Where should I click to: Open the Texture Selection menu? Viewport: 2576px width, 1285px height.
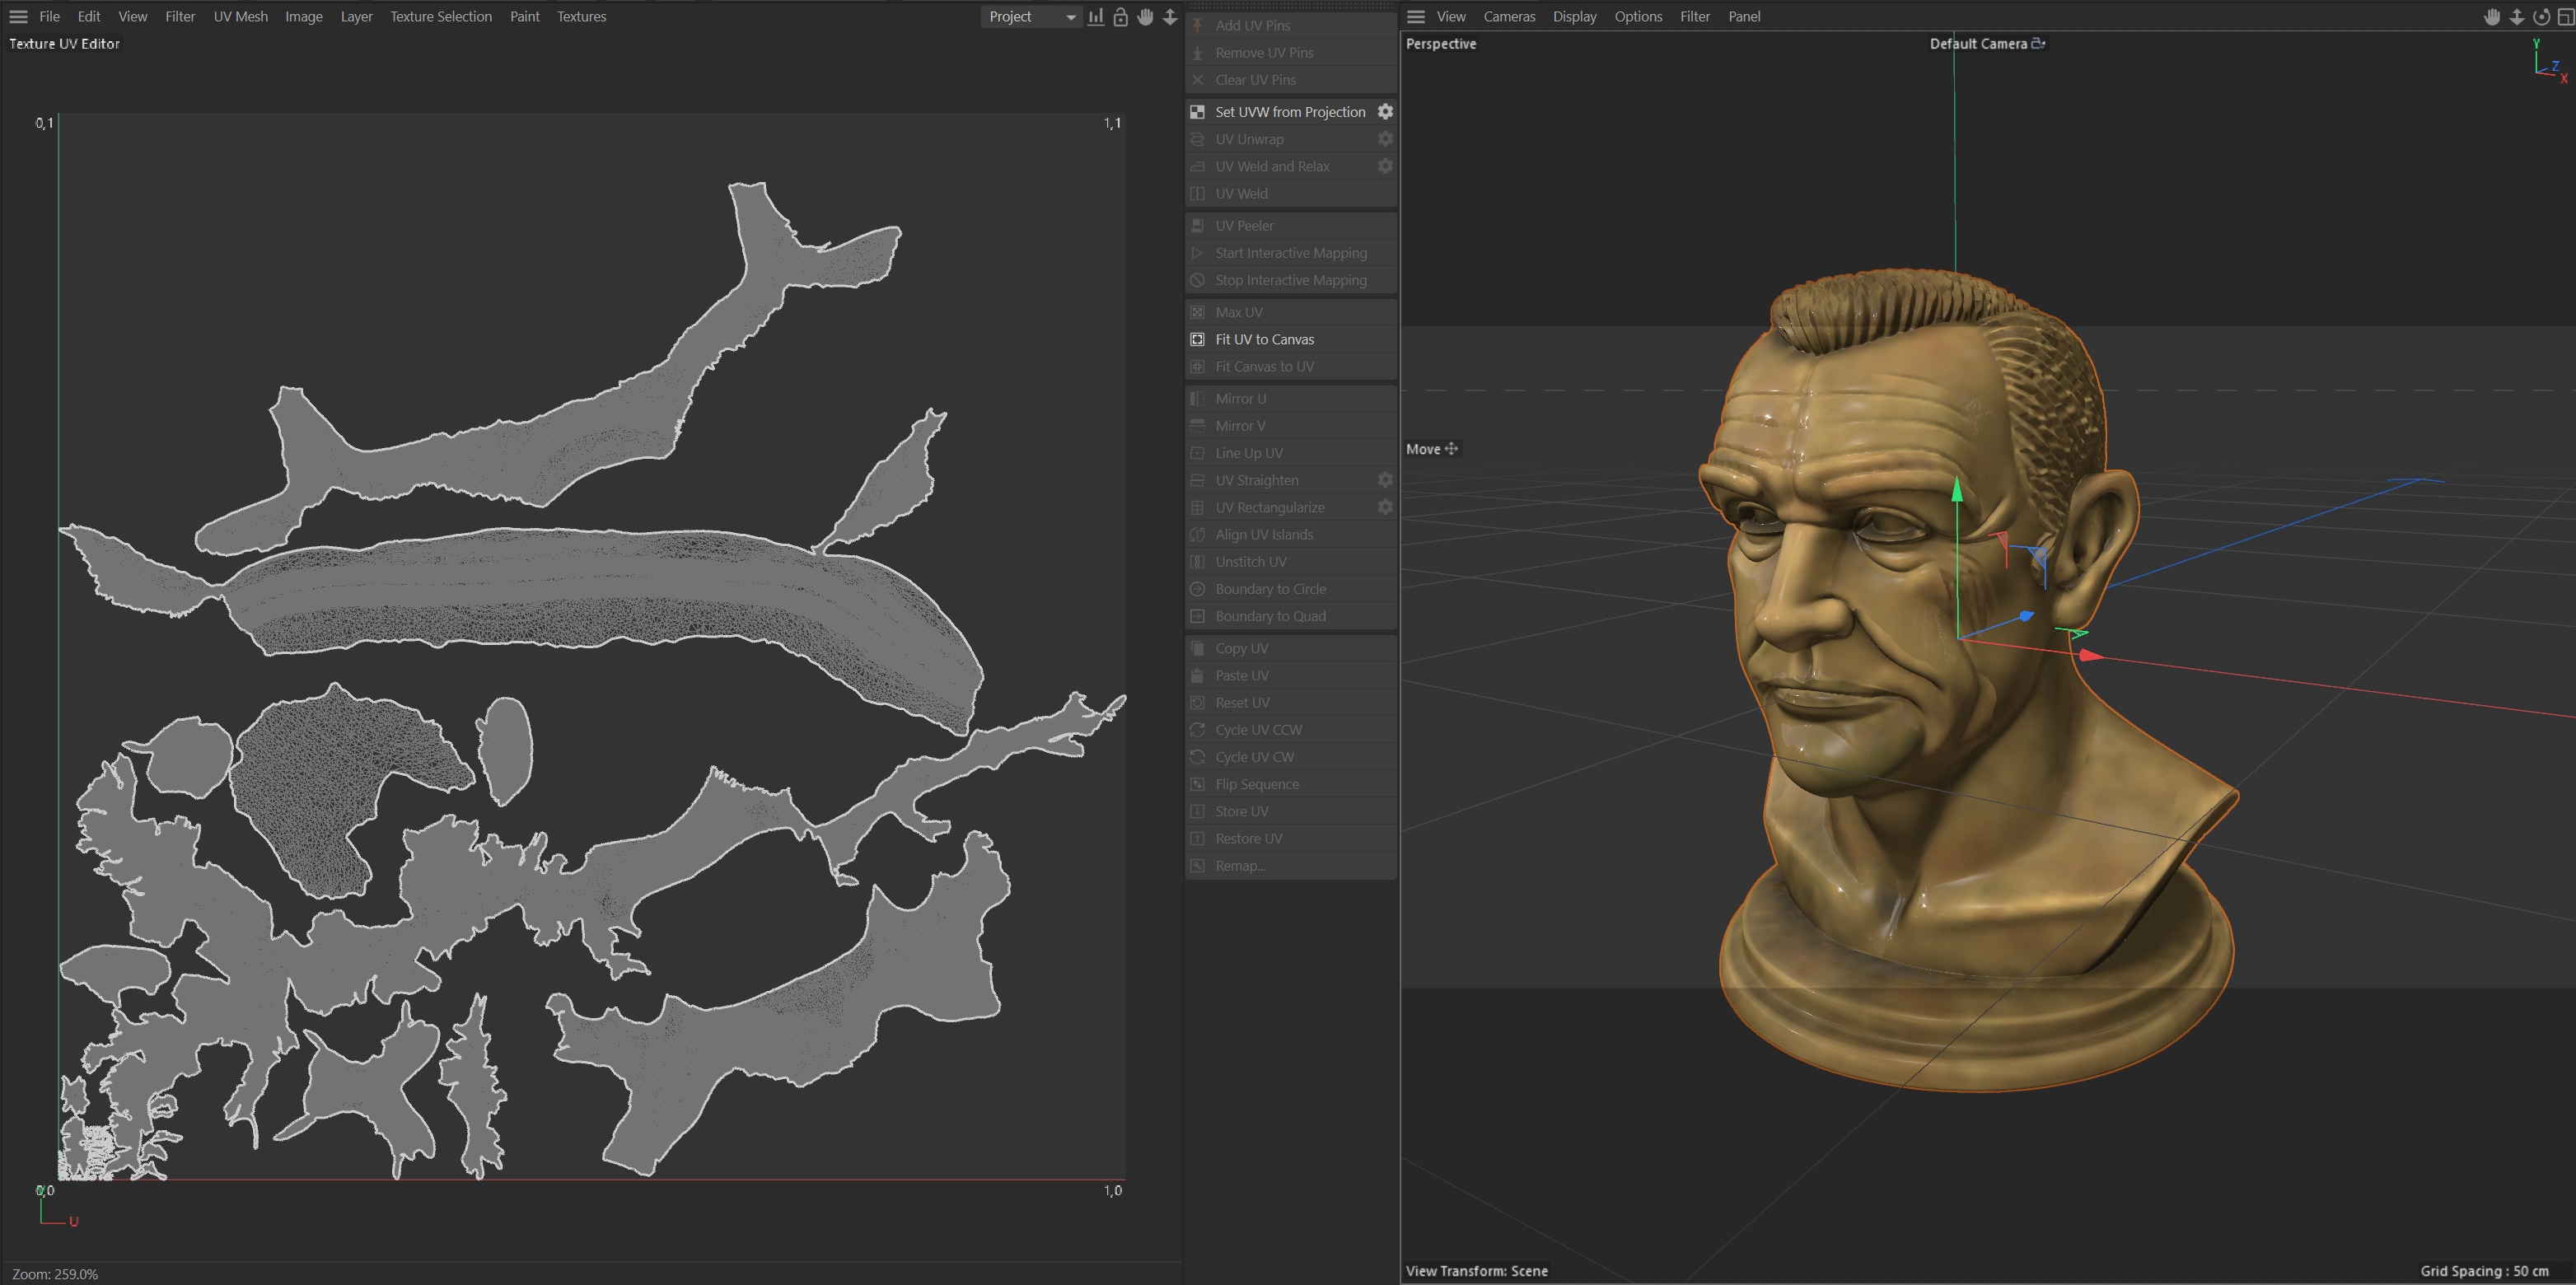pyautogui.click(x=440, y=17)
